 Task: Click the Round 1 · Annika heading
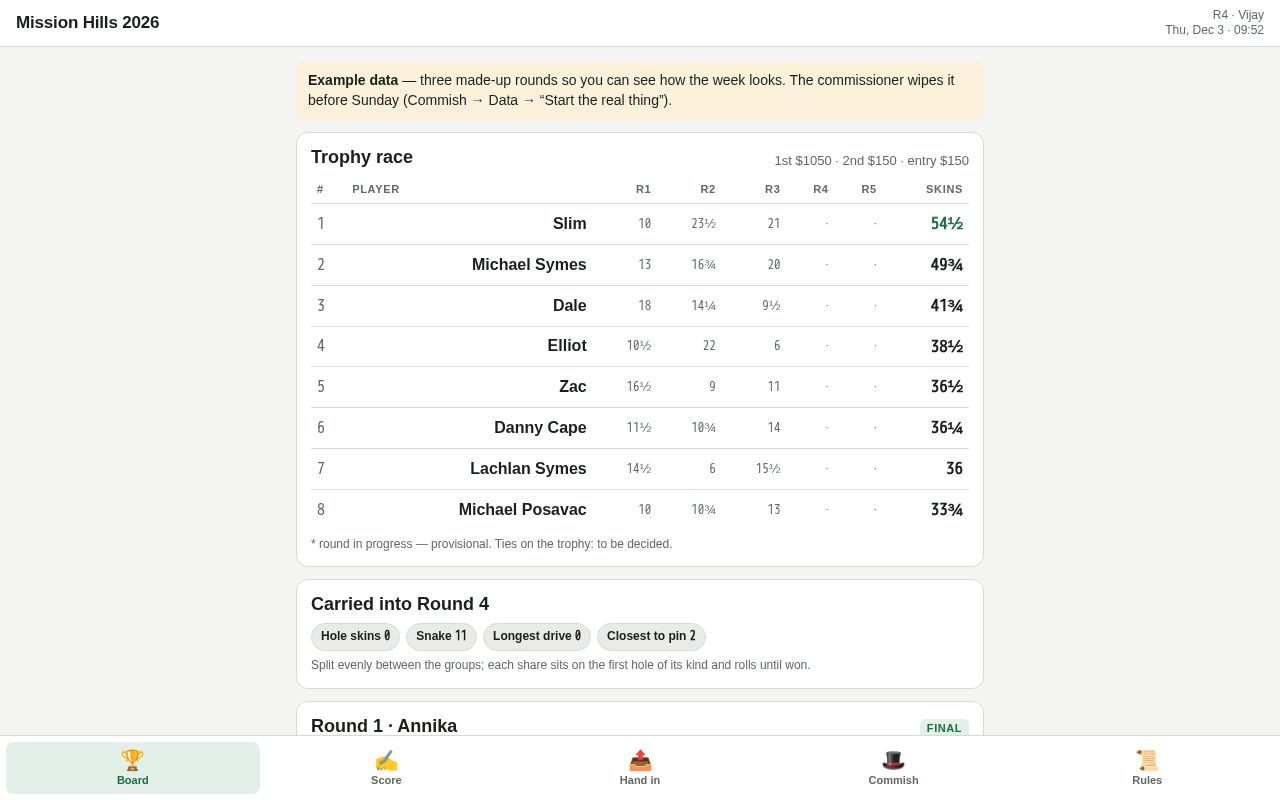click(x=384, y=726)
